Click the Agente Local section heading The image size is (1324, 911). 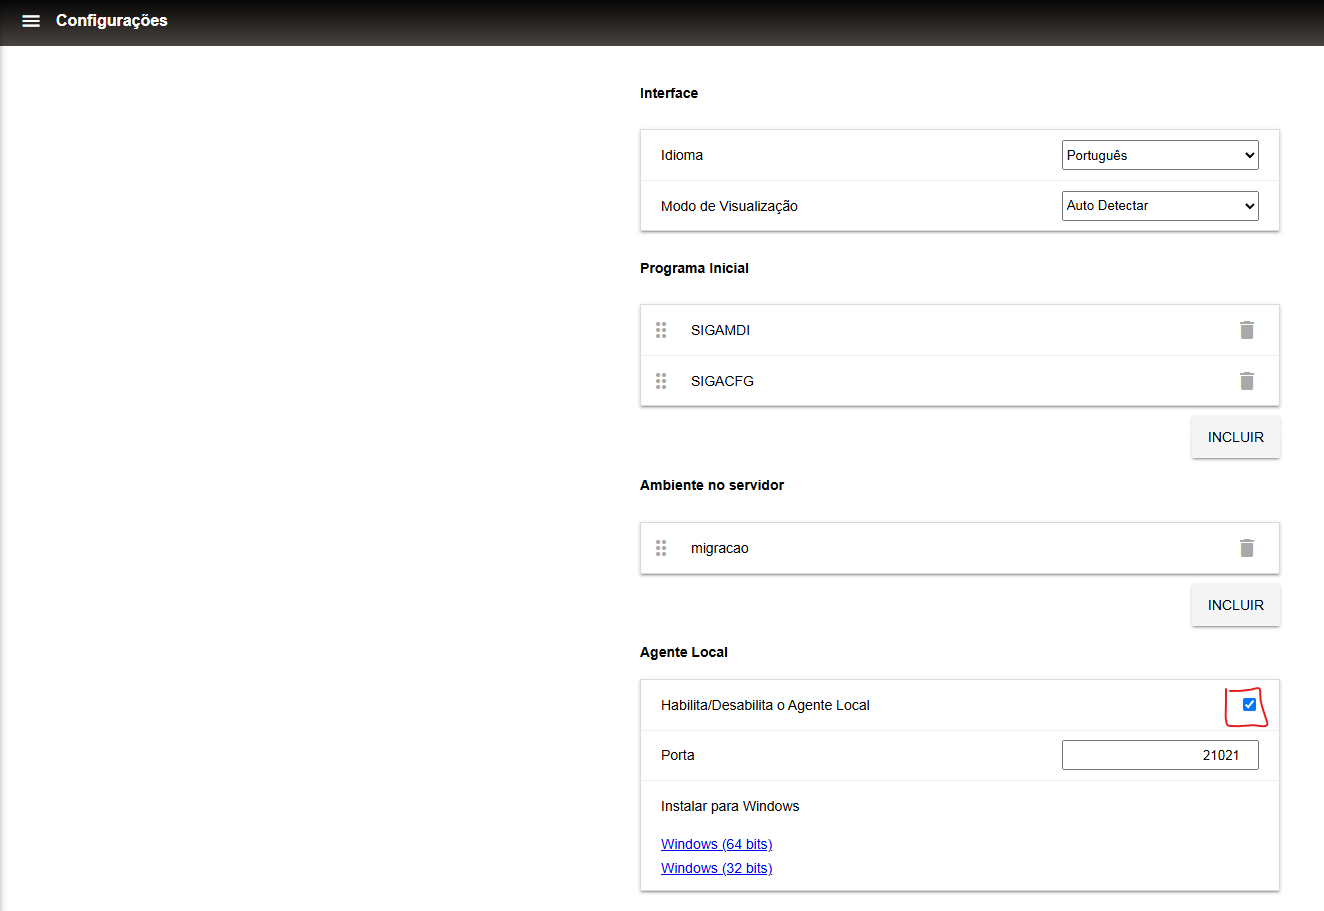tap(684, 652)
